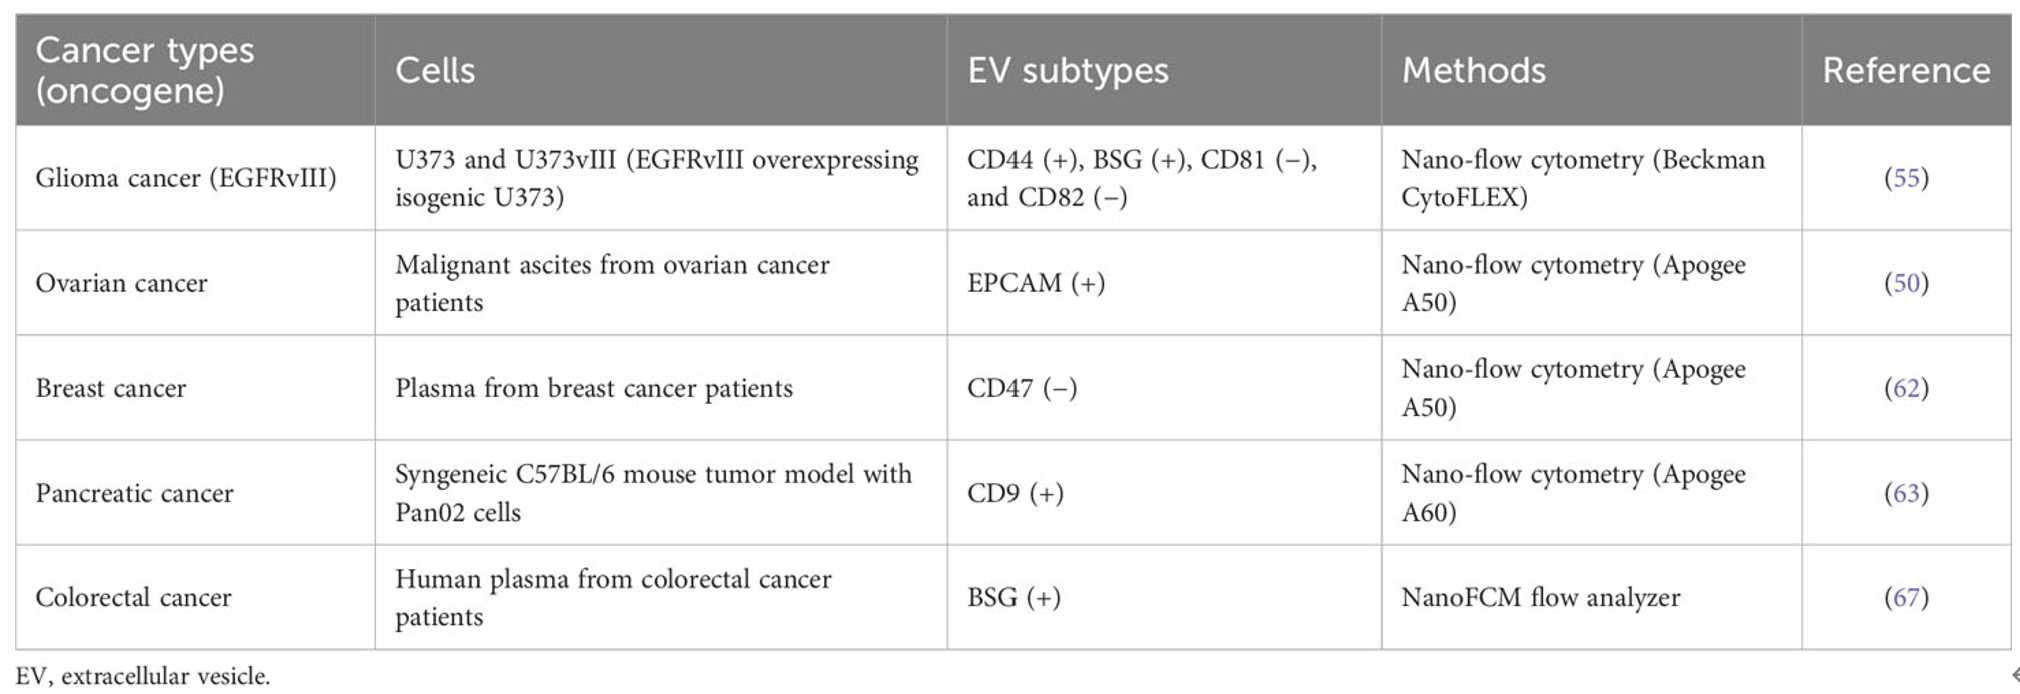
Task: Open reference link 62
Action: point(1906,388)
